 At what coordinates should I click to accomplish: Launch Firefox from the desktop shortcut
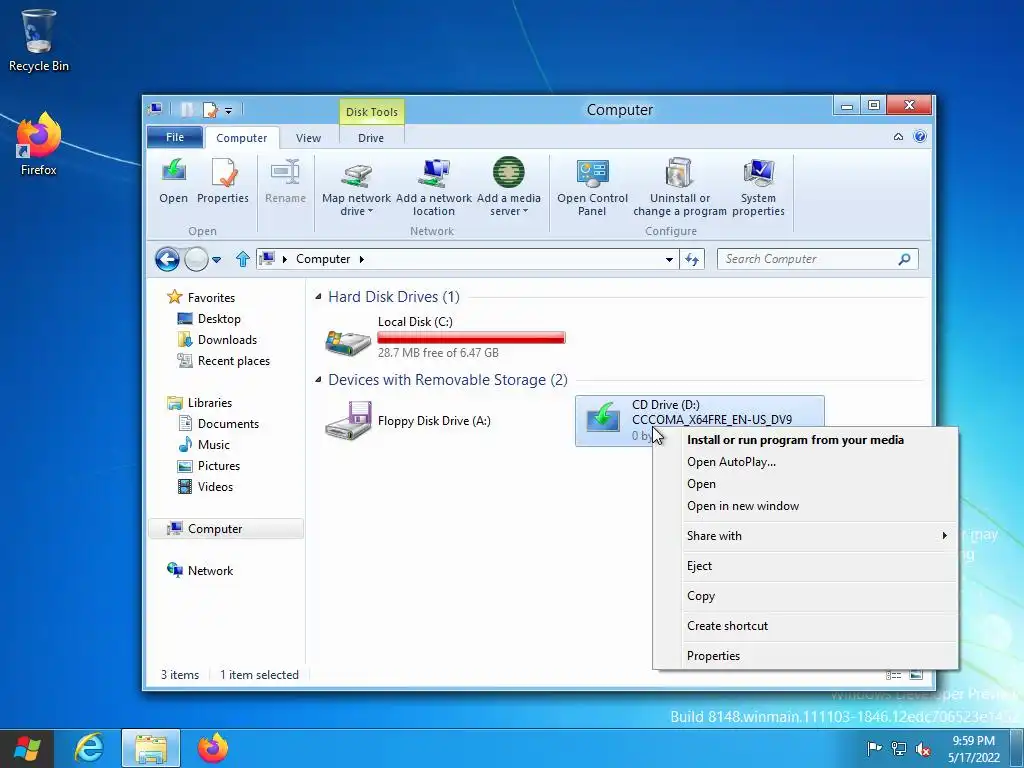point(38,144)
